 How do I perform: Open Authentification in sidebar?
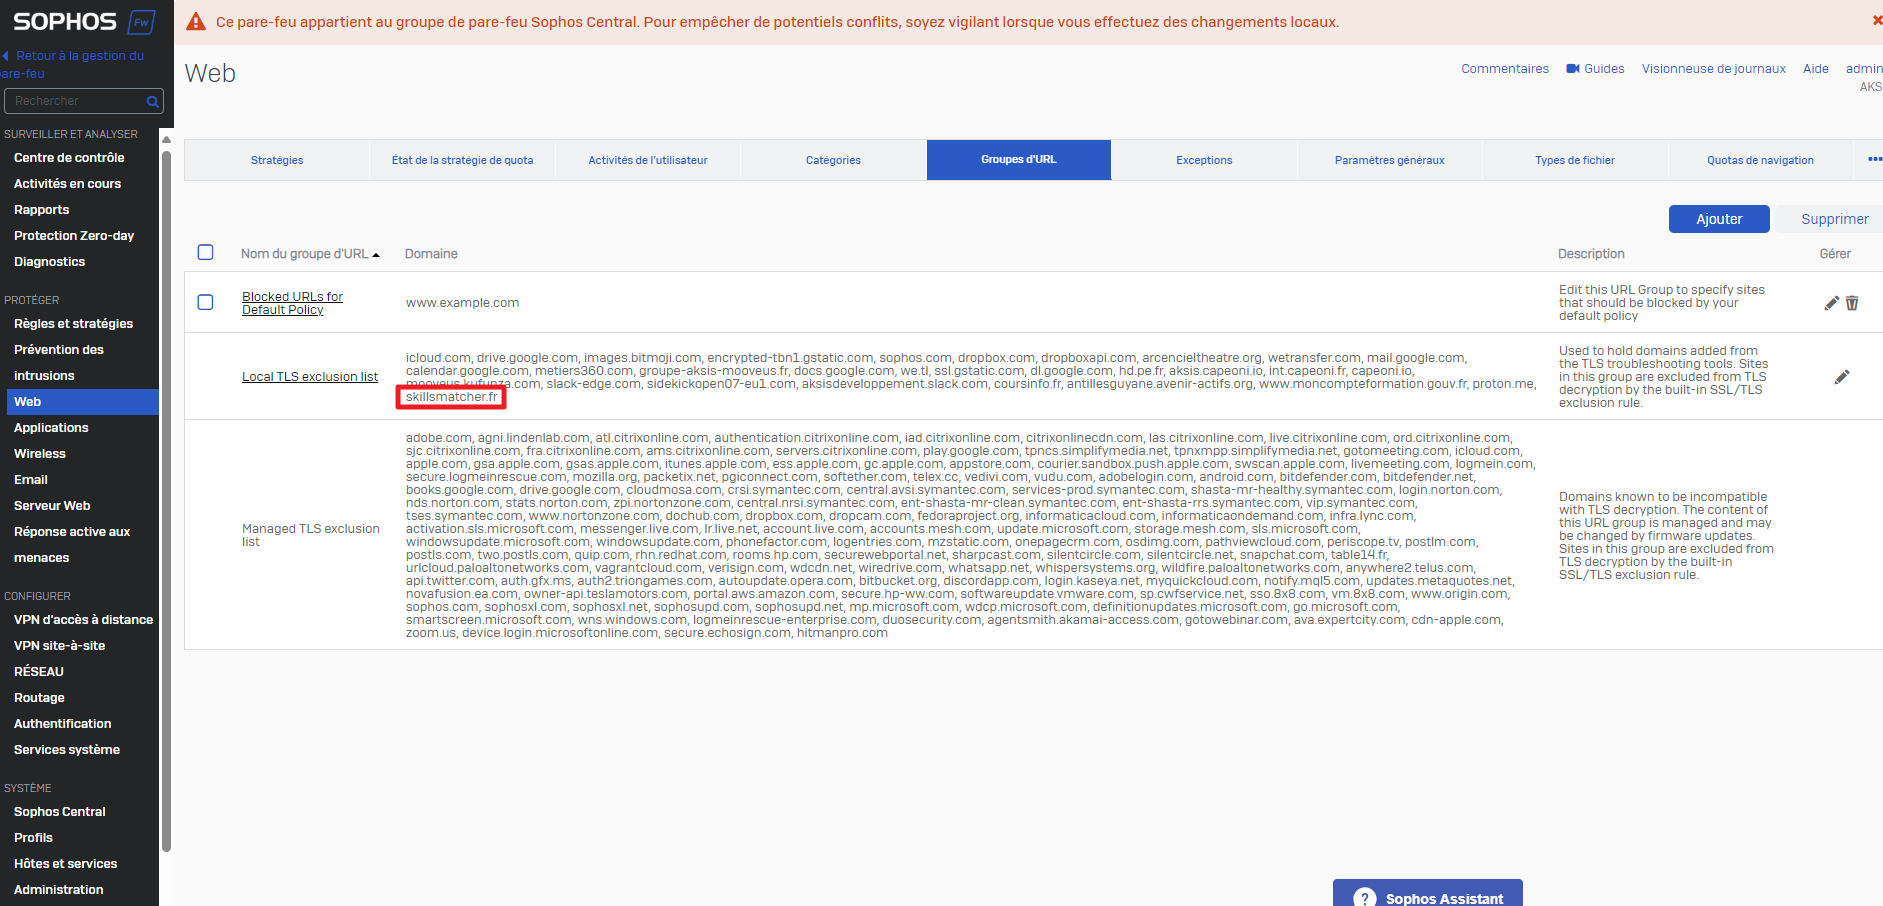pyautogui.click(x=62, y=724)
